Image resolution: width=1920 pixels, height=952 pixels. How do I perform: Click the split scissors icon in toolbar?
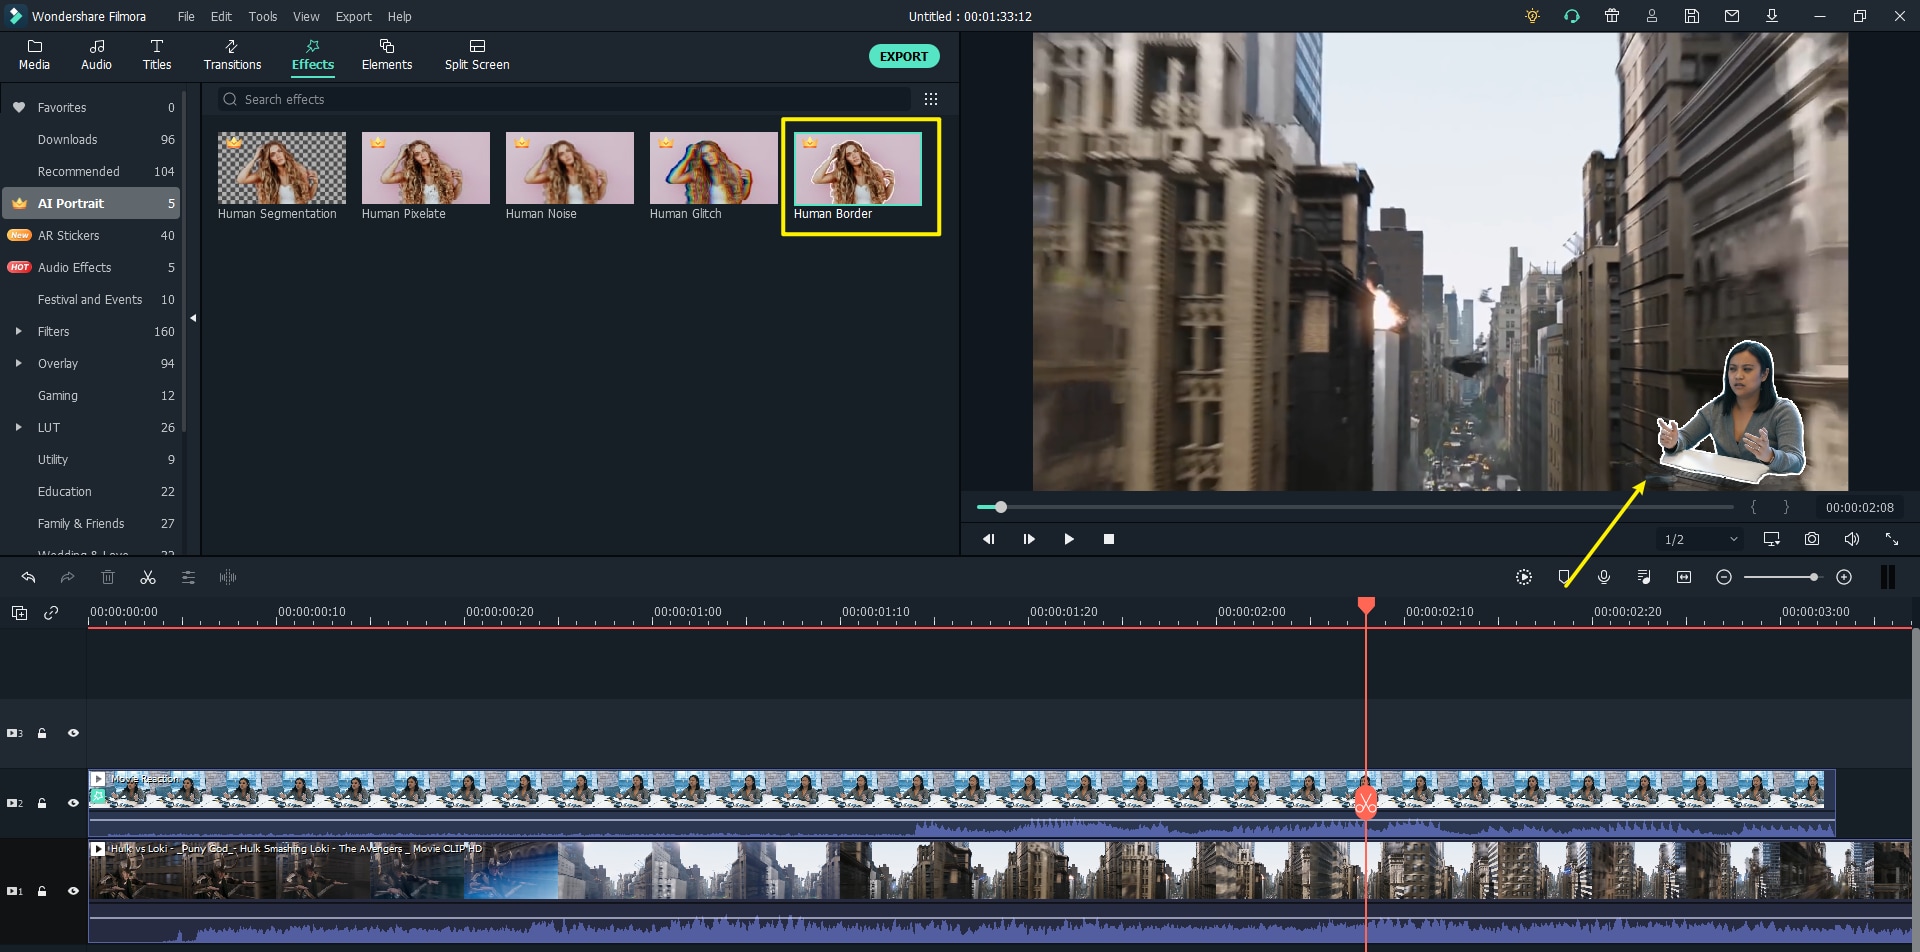pos(148,577)
